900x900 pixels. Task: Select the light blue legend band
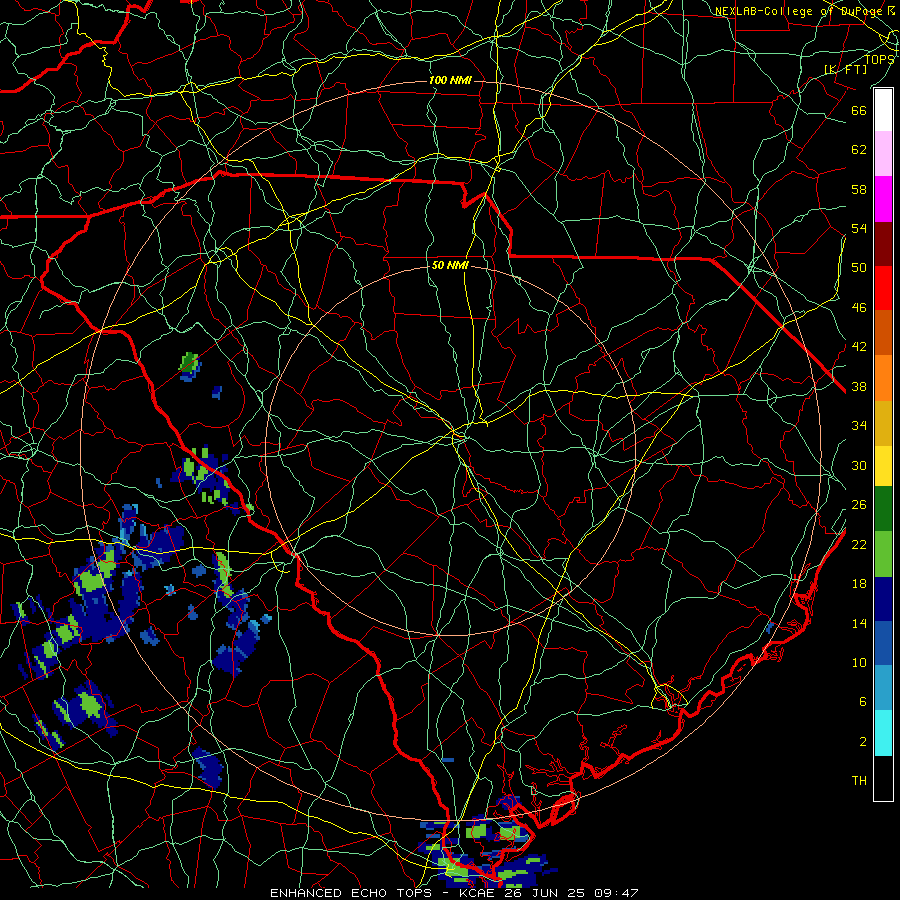tap(883, 688)
